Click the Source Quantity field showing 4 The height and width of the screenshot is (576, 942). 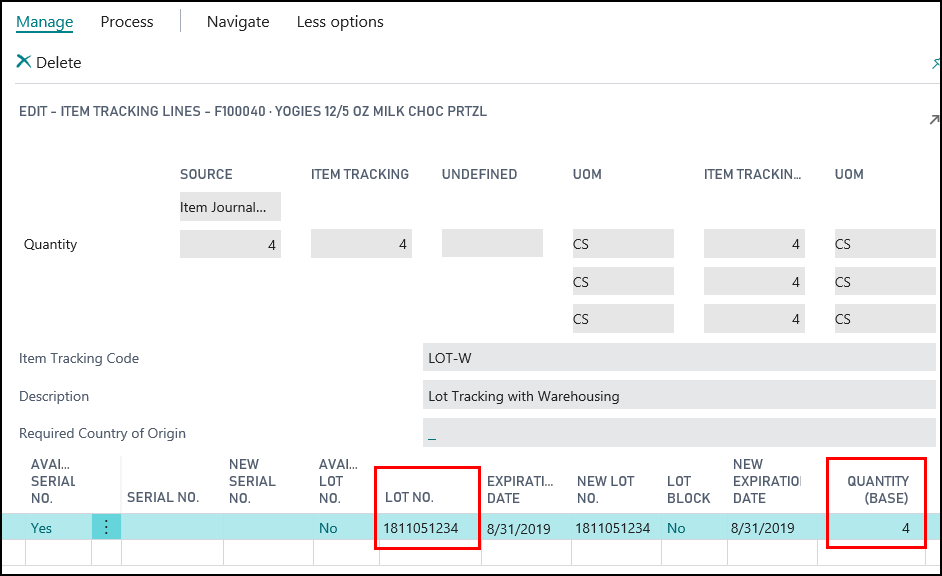tap(229, 243)
